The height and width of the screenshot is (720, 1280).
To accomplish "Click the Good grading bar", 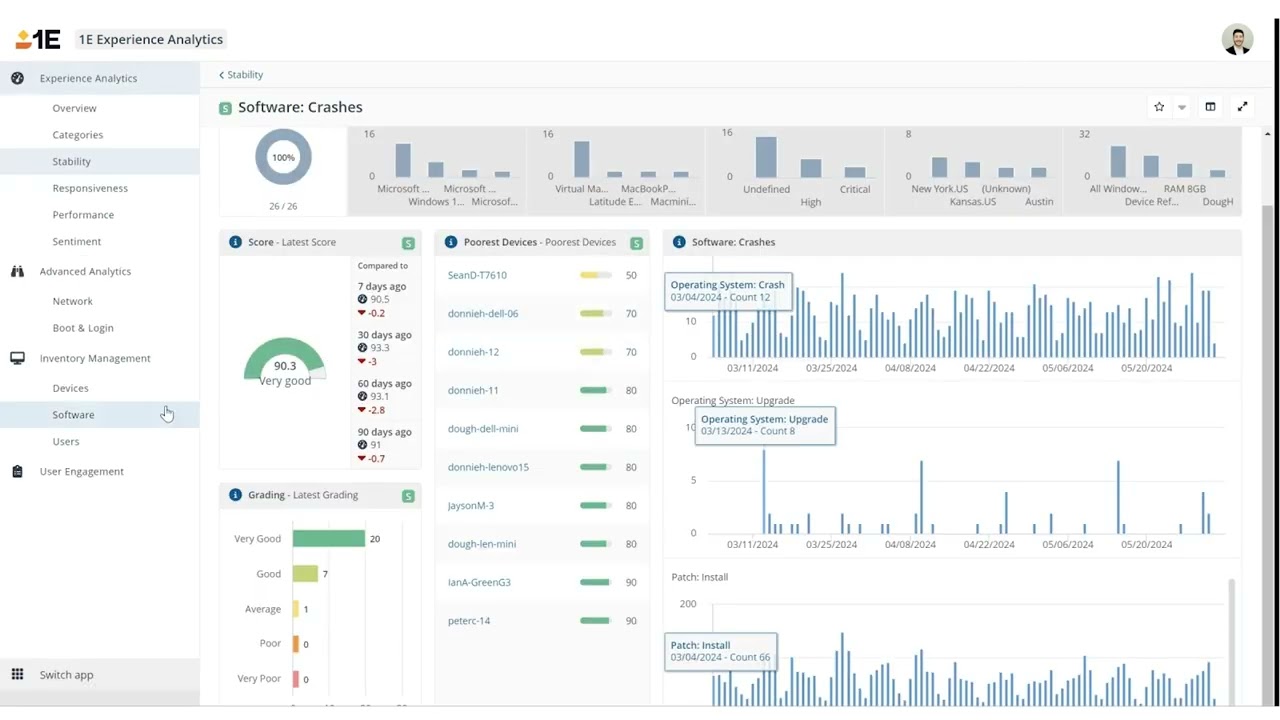I will click(x=305, y=574).
